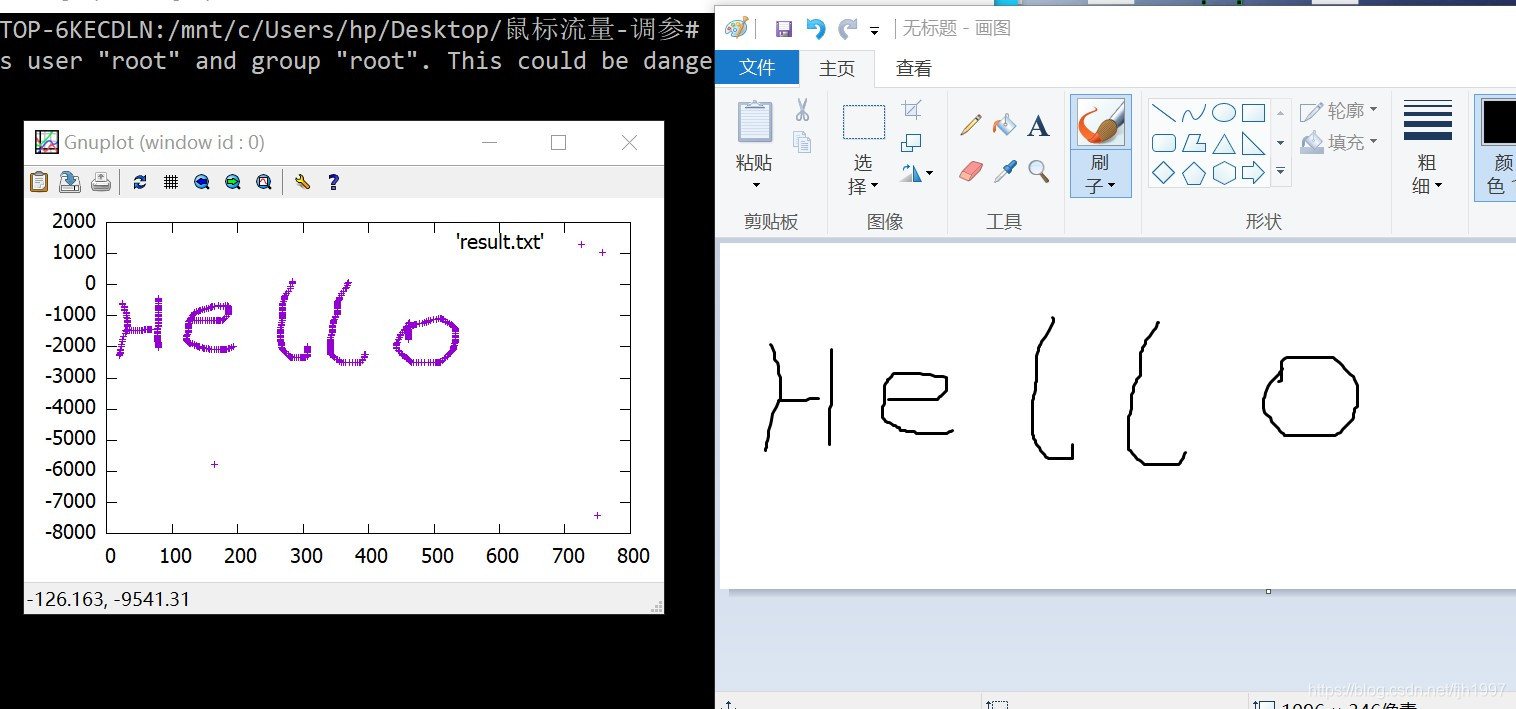Click the Gnuplot window title icon

pos(46,142)
